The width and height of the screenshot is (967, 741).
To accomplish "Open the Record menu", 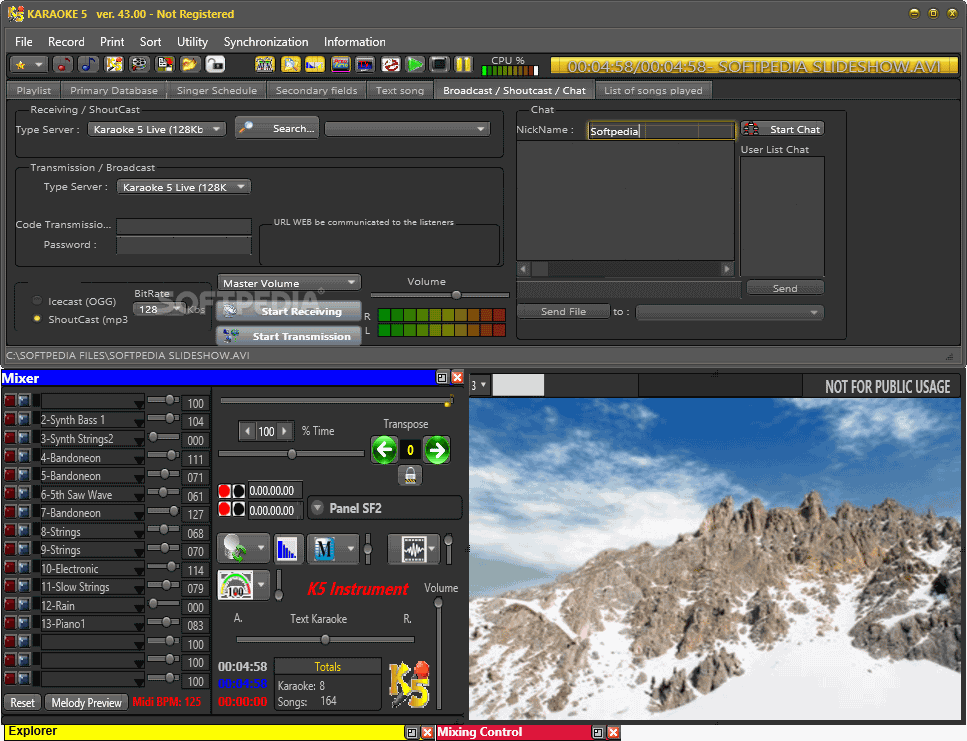I will 66,42.
